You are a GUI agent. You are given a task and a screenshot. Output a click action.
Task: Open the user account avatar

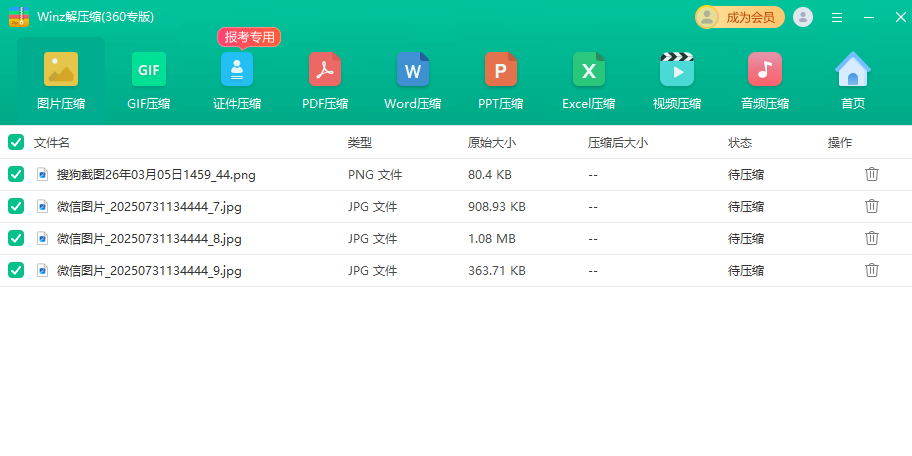click(803, 17)
